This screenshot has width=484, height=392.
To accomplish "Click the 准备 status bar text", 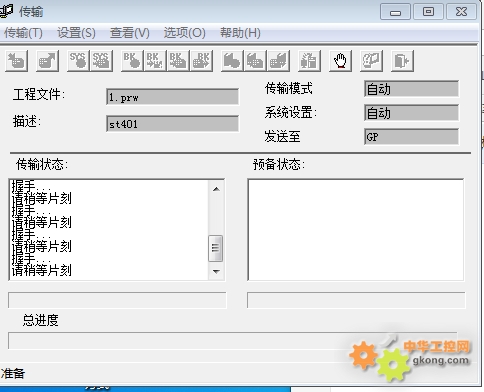I will (13, 373).
